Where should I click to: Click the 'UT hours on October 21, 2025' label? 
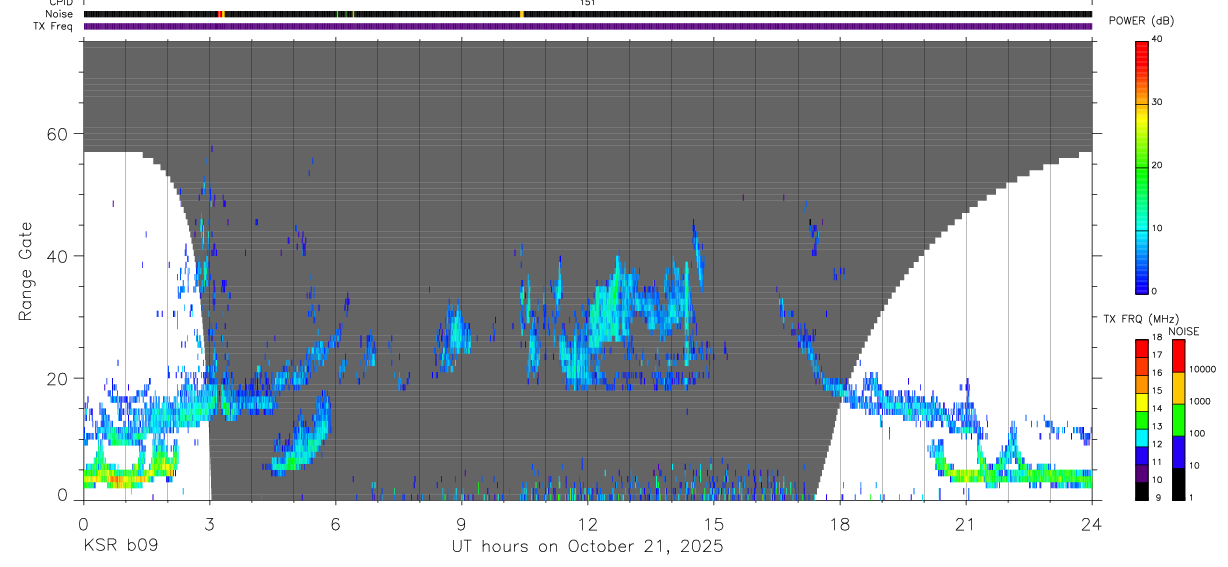coord(587,547)
